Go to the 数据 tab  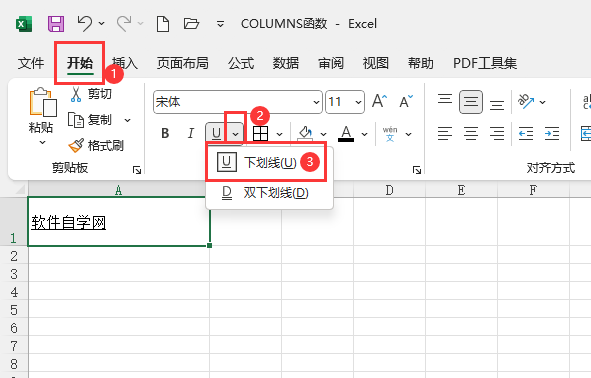(286, 63)
